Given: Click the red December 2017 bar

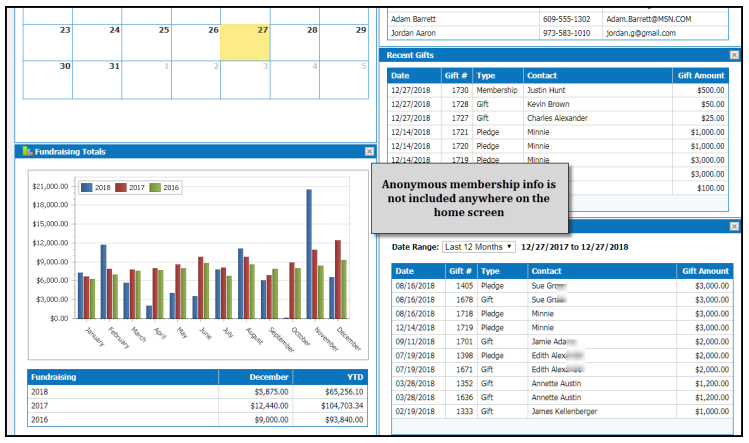Looking at the screenshot, I should [x=338, y=279].
